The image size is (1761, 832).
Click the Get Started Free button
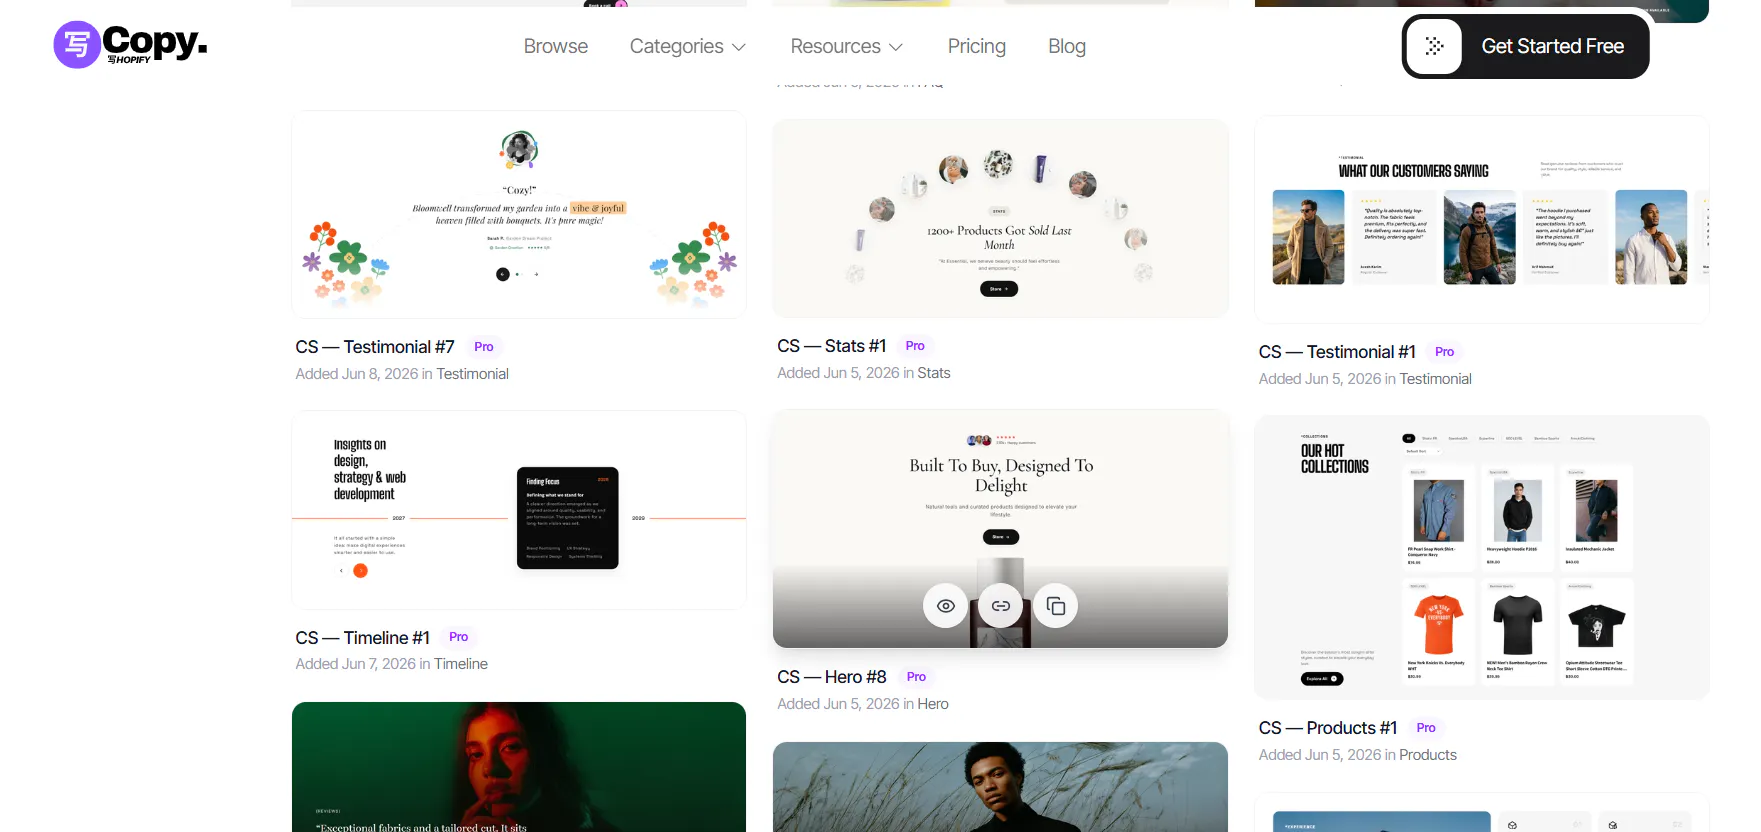[1525, 46]
